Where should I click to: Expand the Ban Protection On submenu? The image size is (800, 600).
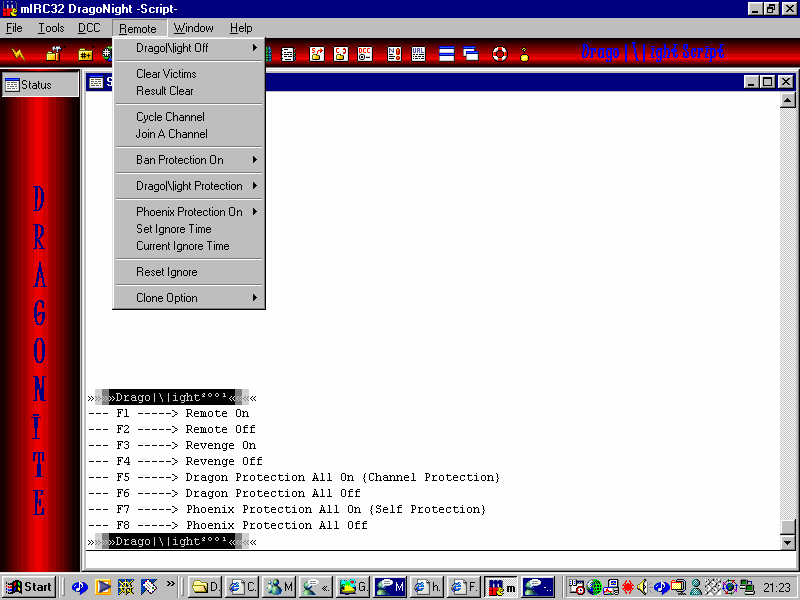pyautogui.click(x=189, y=160)
